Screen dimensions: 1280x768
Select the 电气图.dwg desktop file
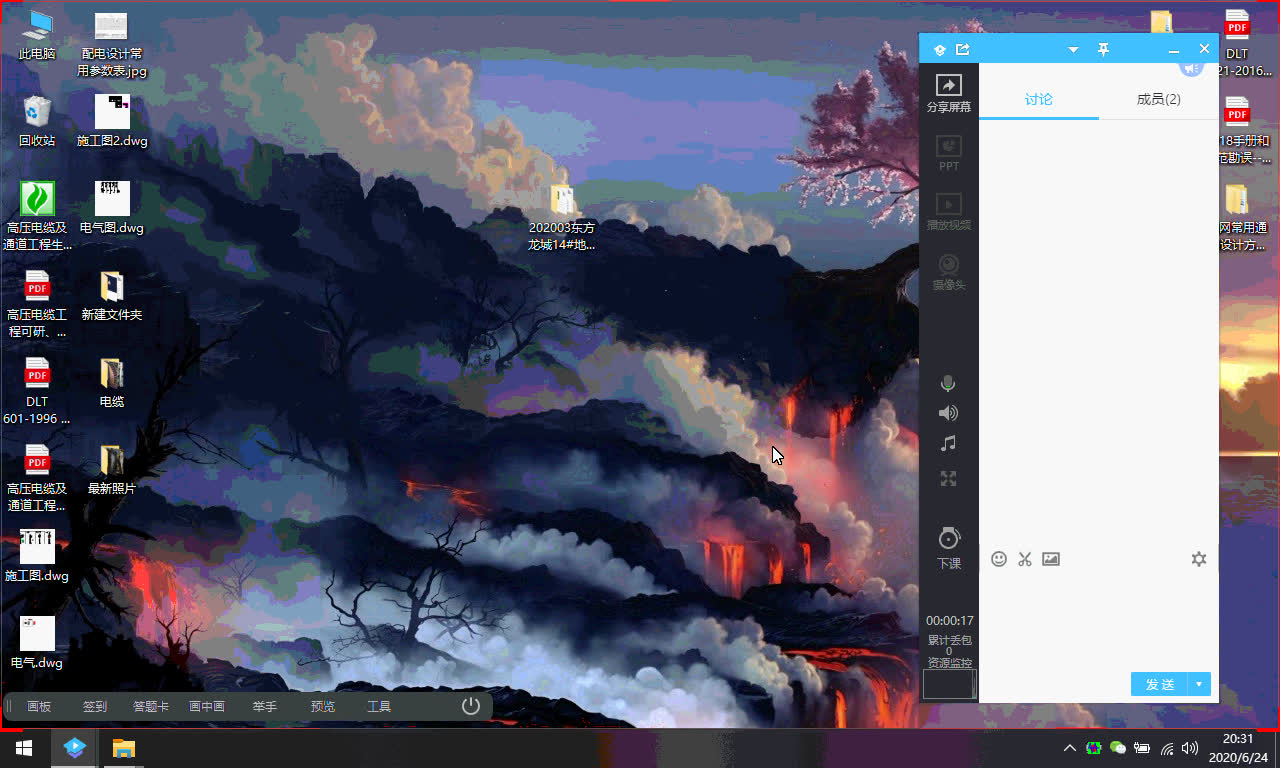pyautogui.click(x=112, y=209)
